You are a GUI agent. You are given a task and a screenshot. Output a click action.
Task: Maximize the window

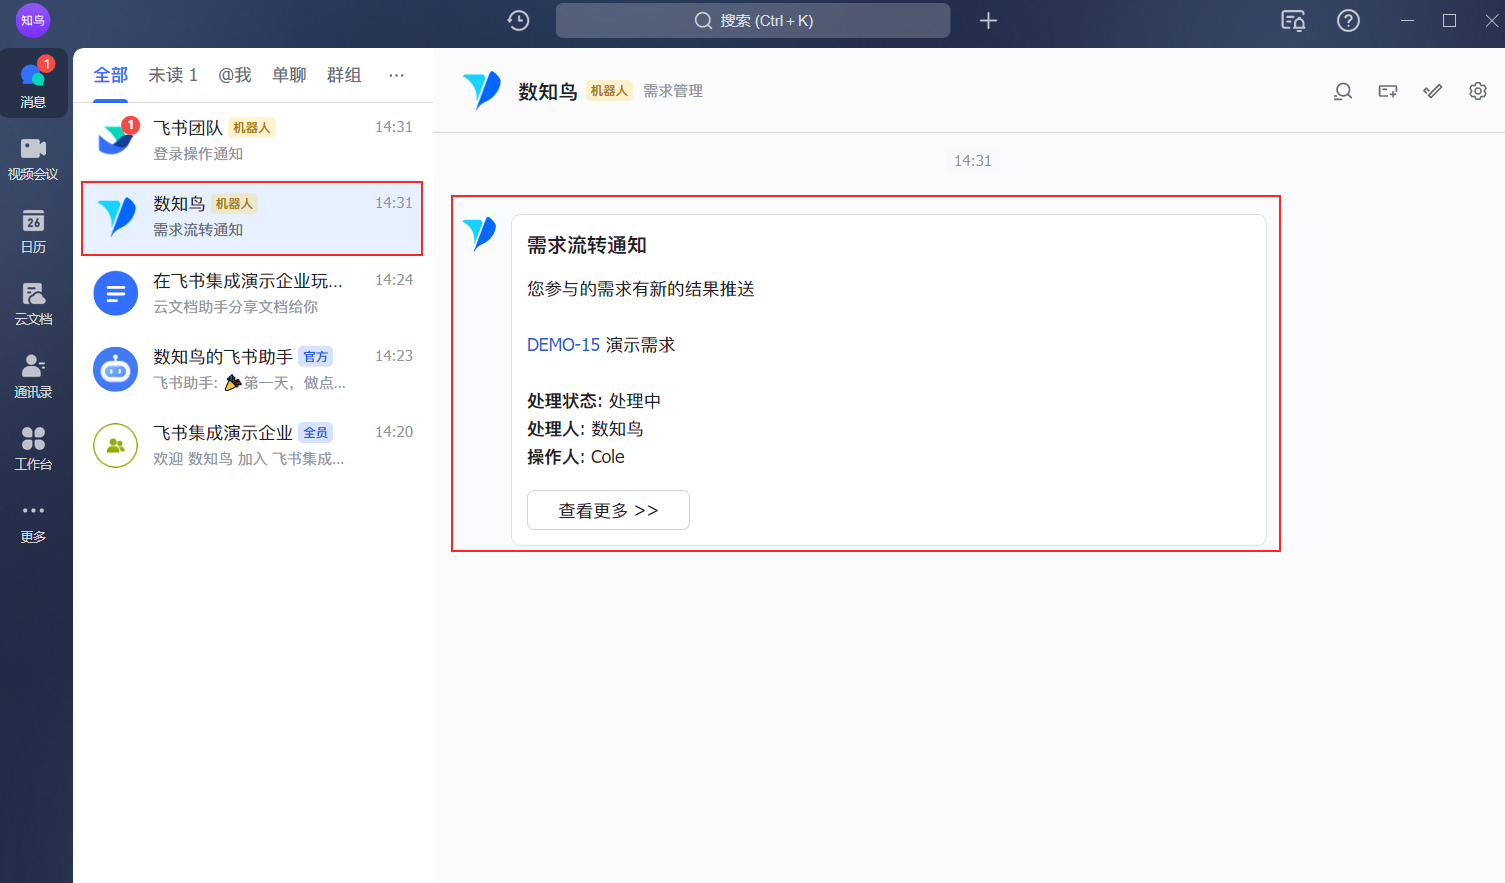[1449, 20]
